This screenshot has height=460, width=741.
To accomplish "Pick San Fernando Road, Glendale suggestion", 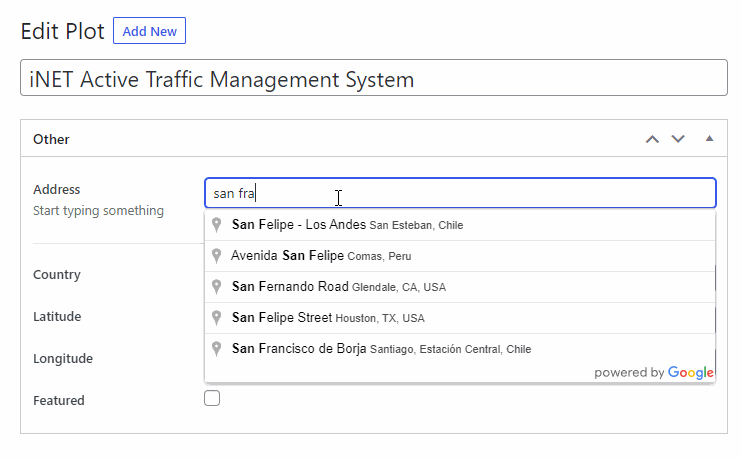I will (x=460, y=287).
